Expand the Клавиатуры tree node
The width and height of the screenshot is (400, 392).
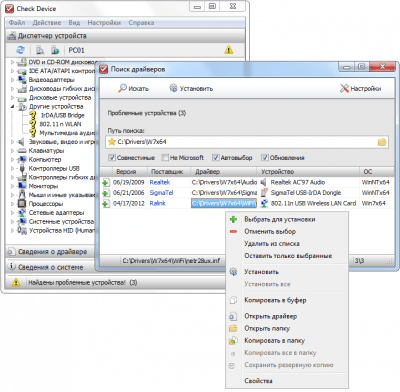click(12, 151)
